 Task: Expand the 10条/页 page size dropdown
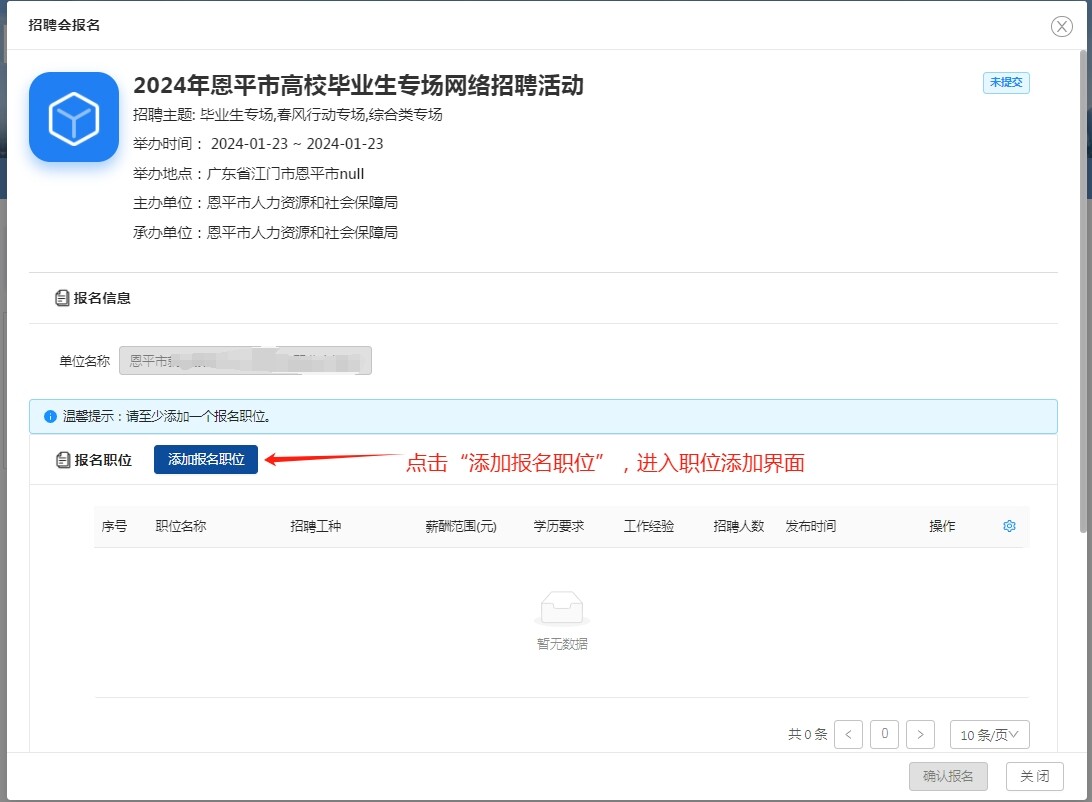coord(989,735)
